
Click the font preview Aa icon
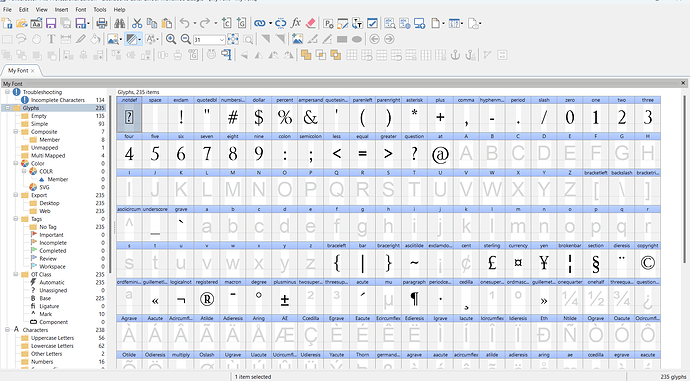click(x=36, y=23)
